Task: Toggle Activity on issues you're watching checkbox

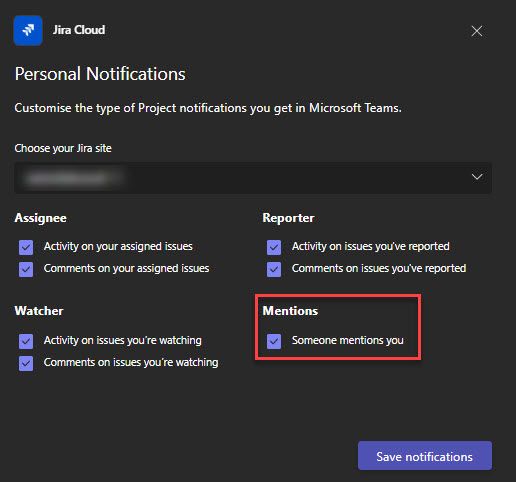Action: (26, 341)
